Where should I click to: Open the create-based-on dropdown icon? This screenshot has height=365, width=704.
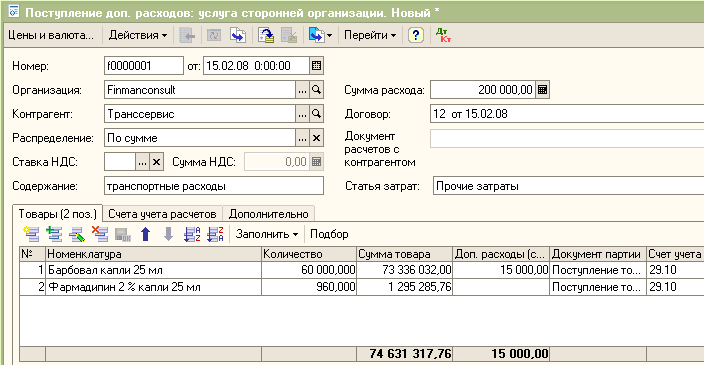click(x=320, y=35)
